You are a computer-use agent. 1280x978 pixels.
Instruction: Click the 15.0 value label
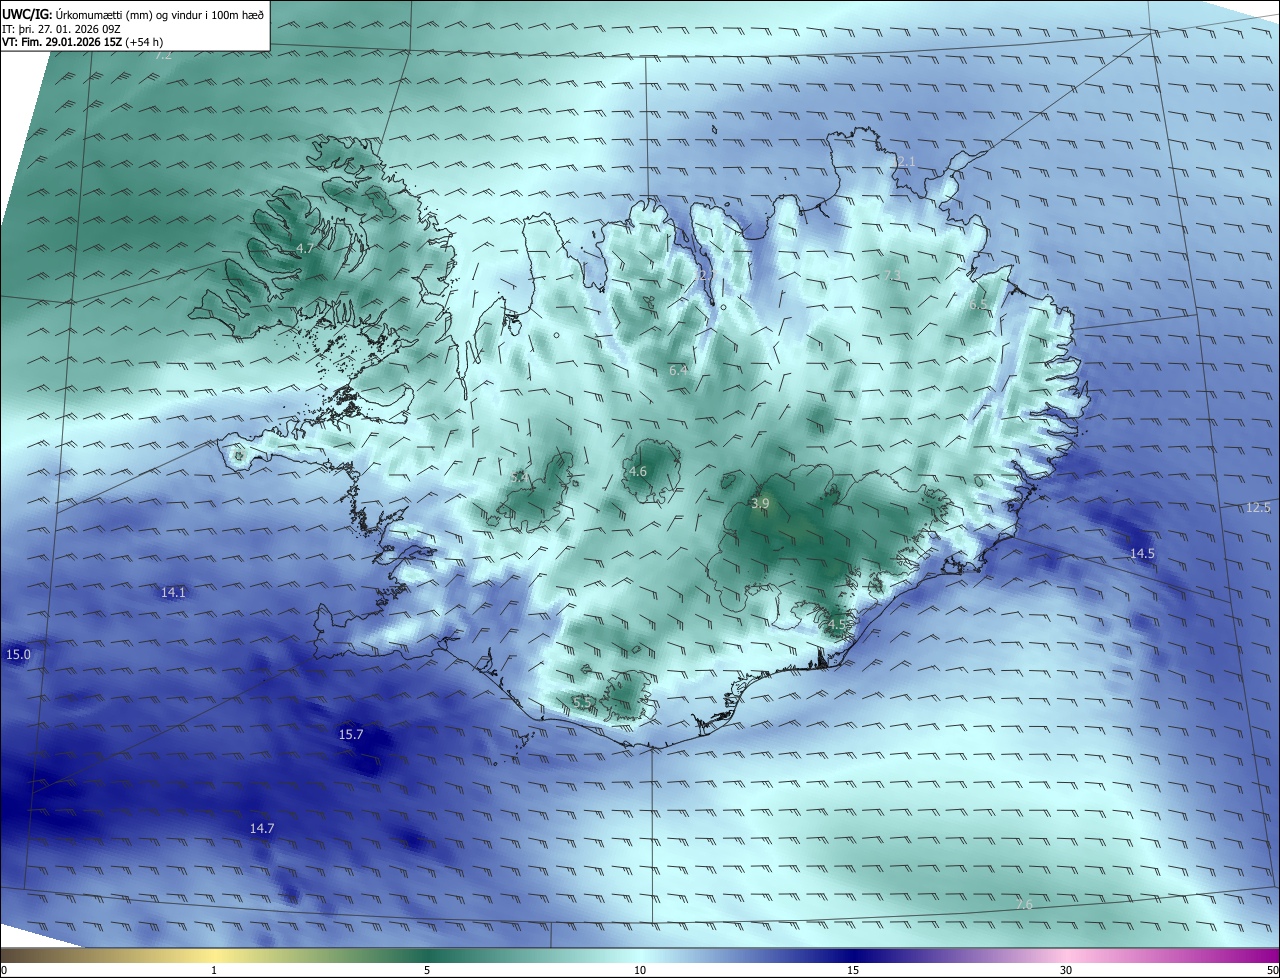click(x=19, y=654)
